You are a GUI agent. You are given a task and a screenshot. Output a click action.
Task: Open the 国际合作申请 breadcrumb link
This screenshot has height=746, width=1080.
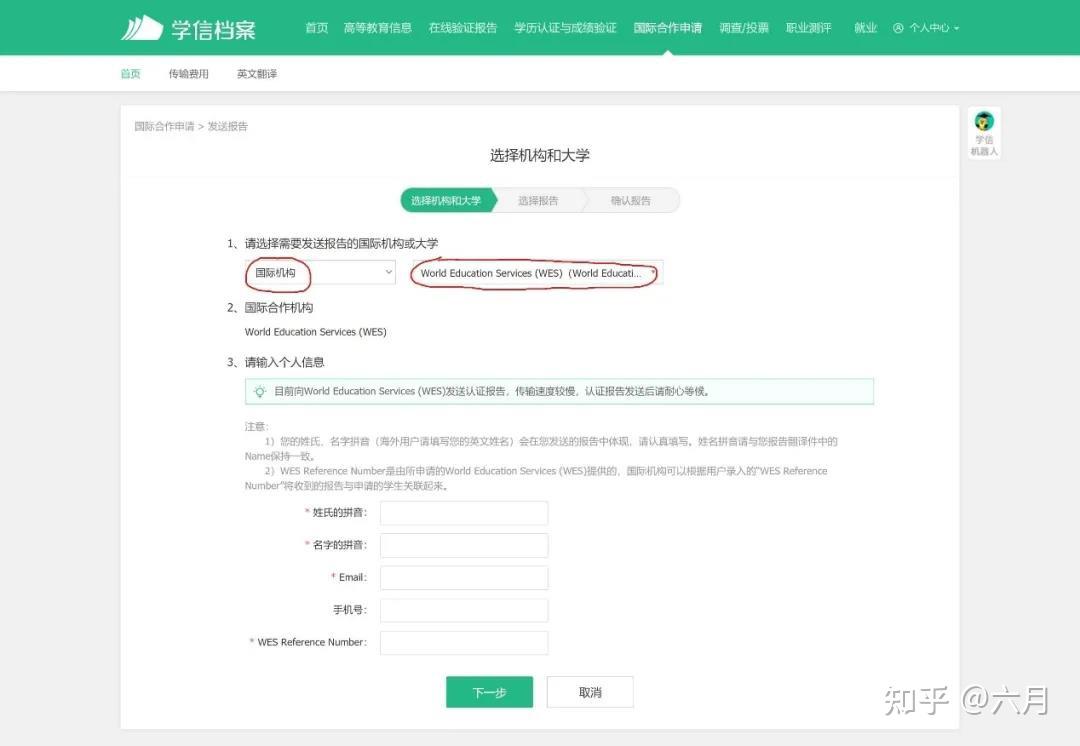(x=163, y=126)
